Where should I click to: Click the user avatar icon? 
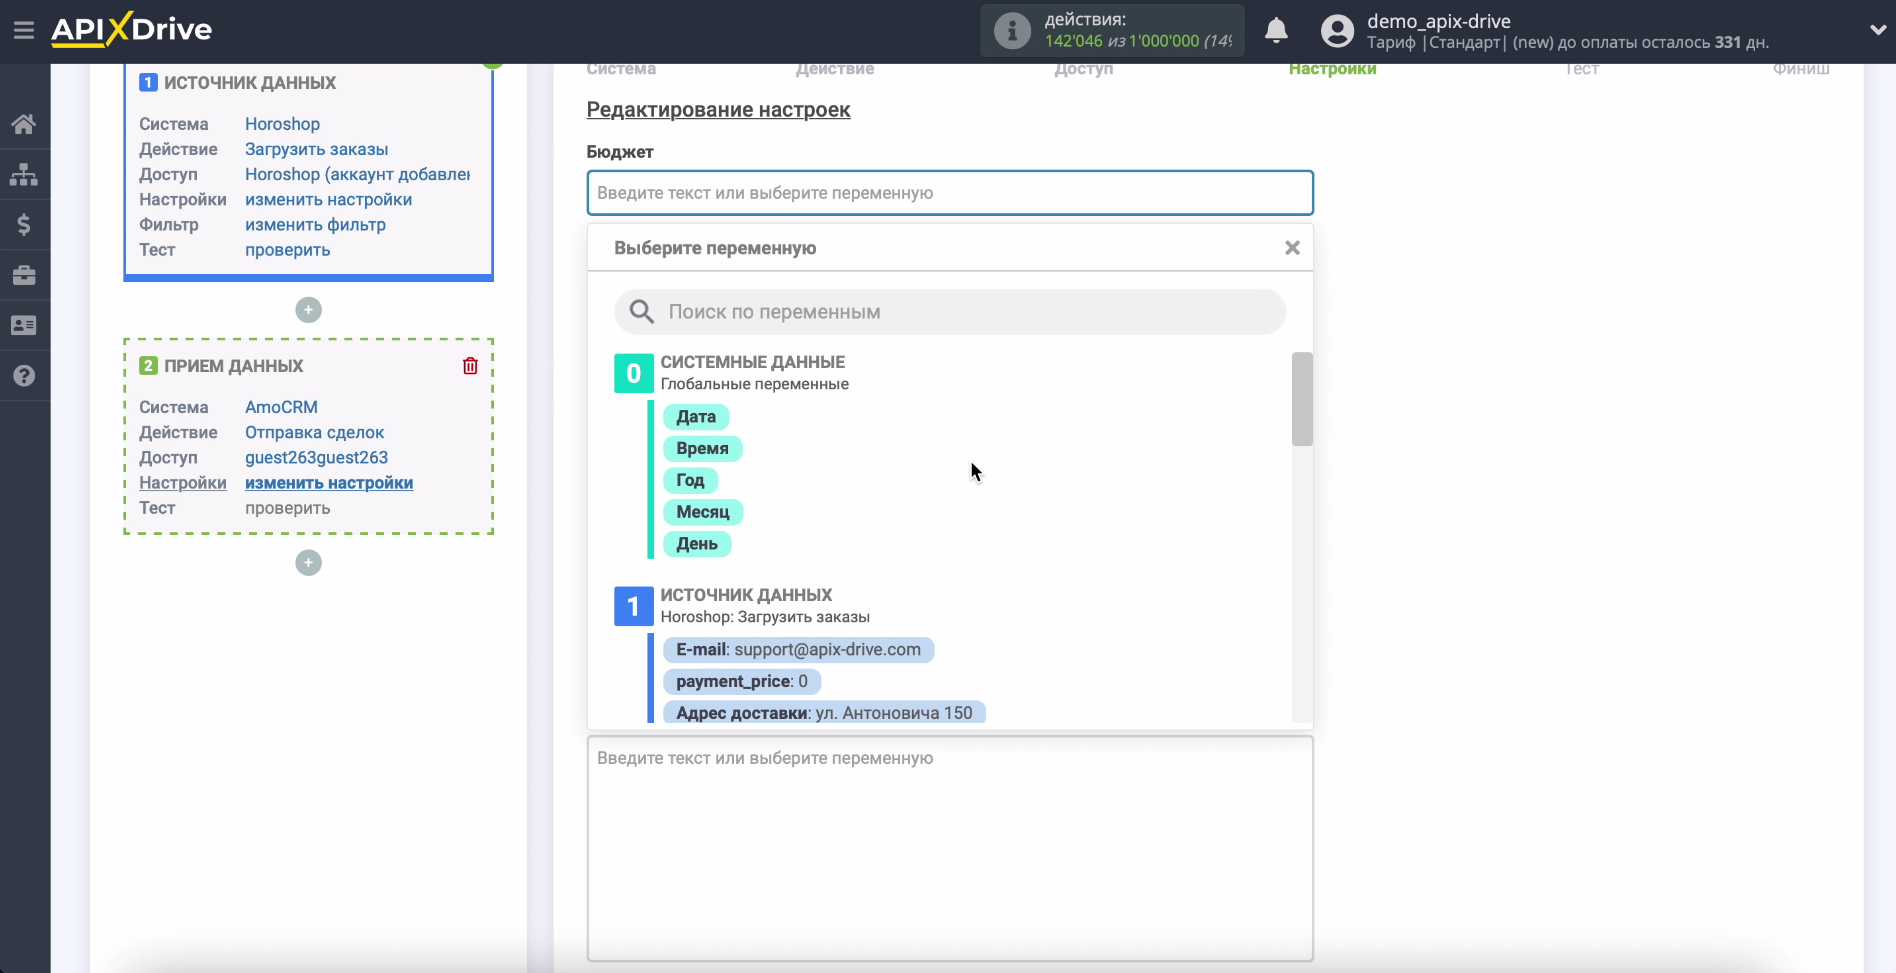pyautogui.click(x=1337, y=31)
